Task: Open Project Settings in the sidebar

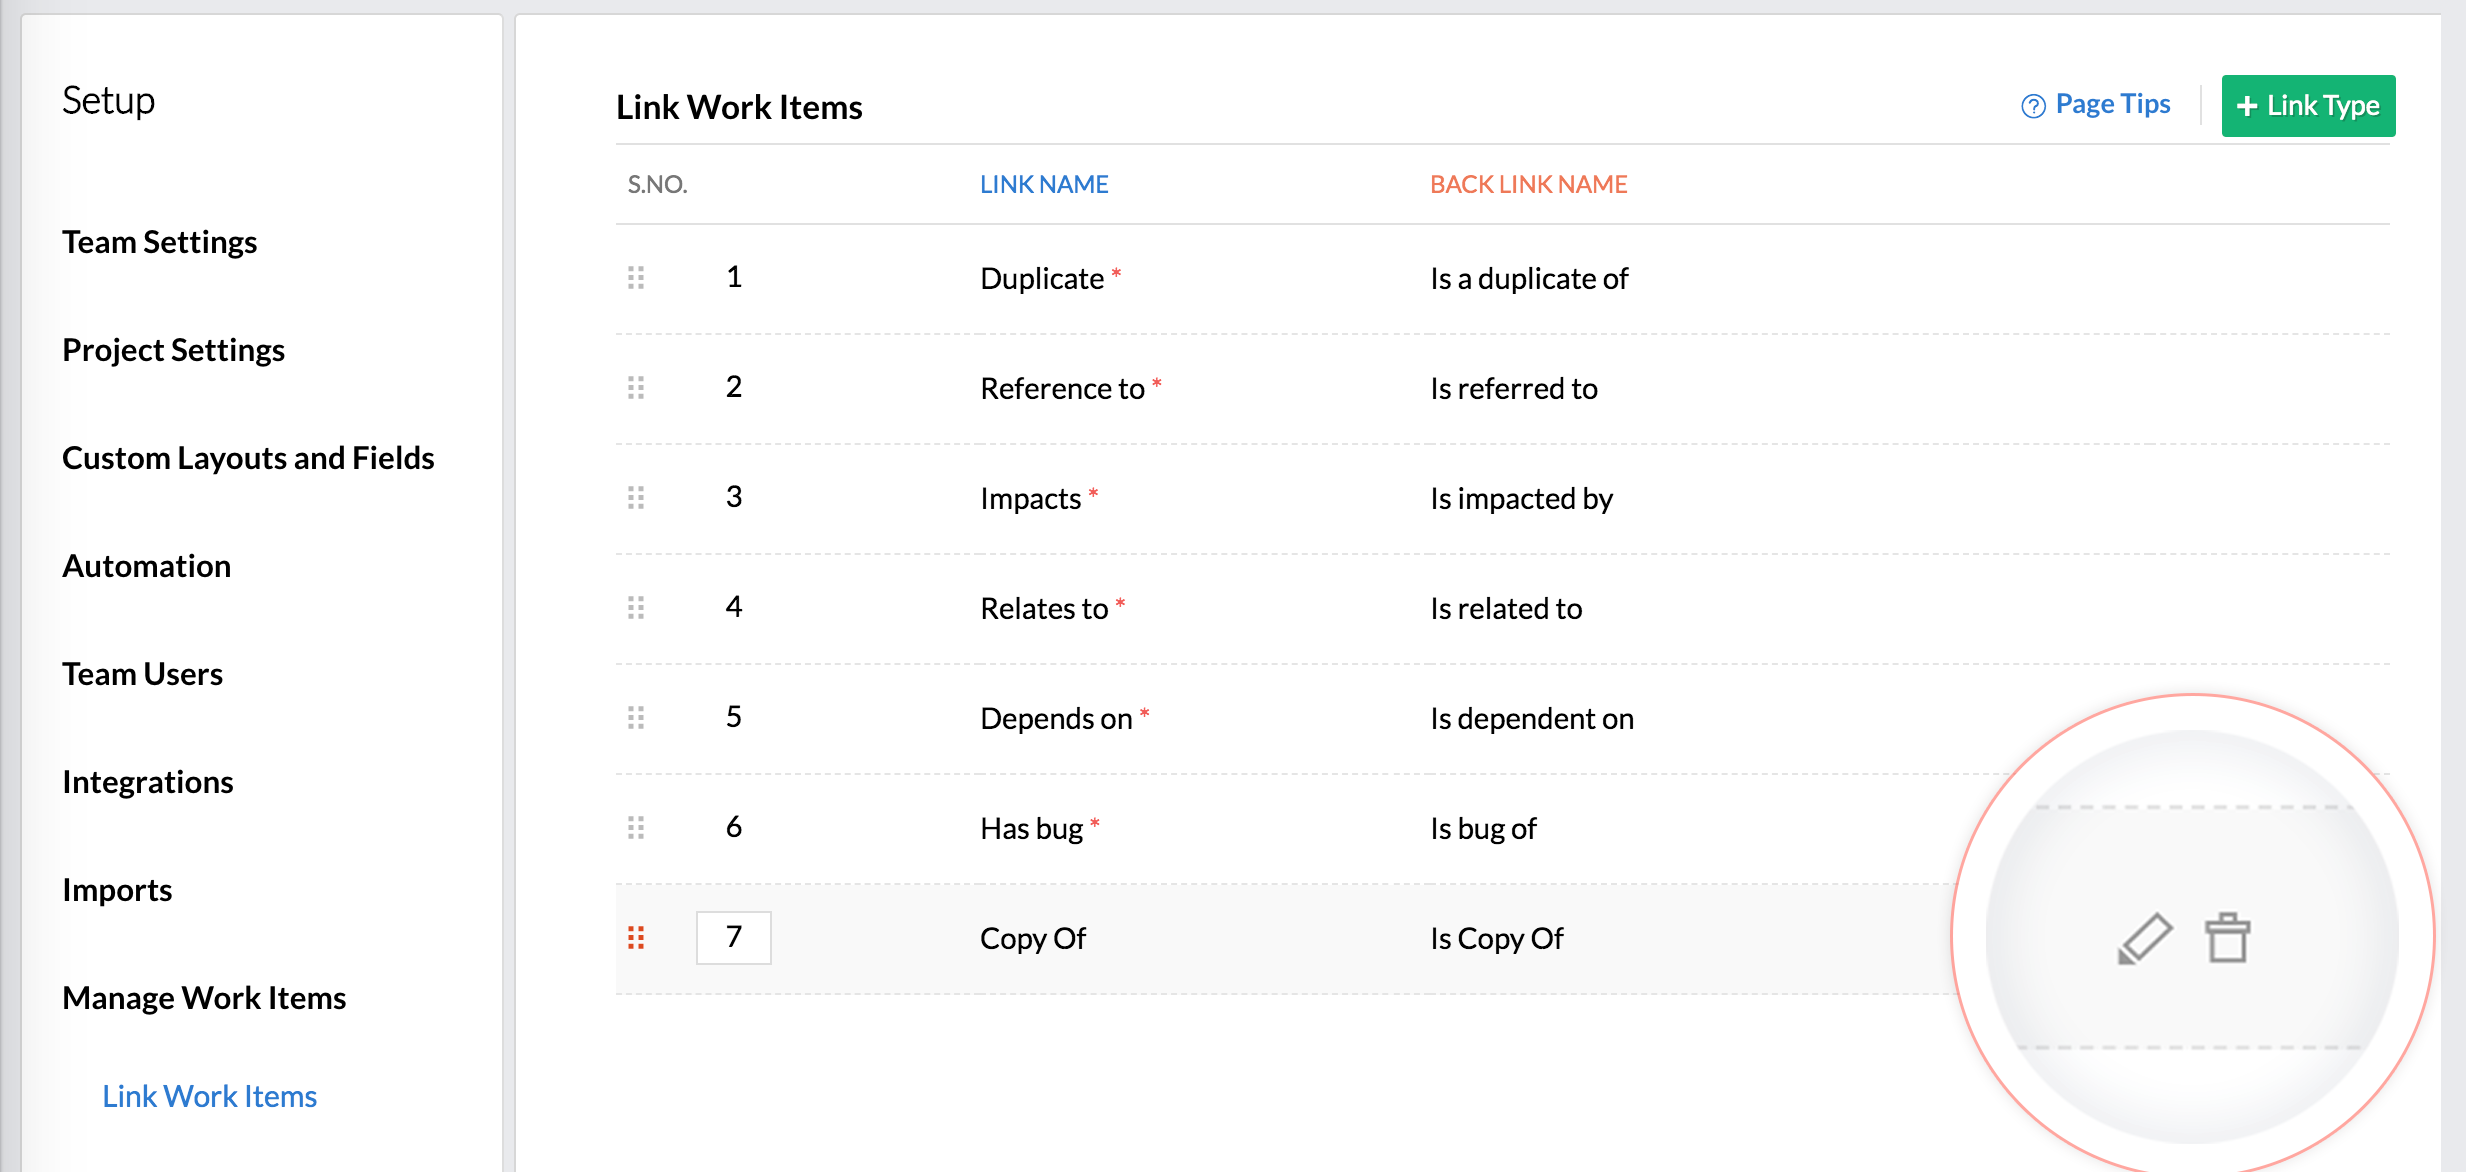Action: click(x=173, y=350)
